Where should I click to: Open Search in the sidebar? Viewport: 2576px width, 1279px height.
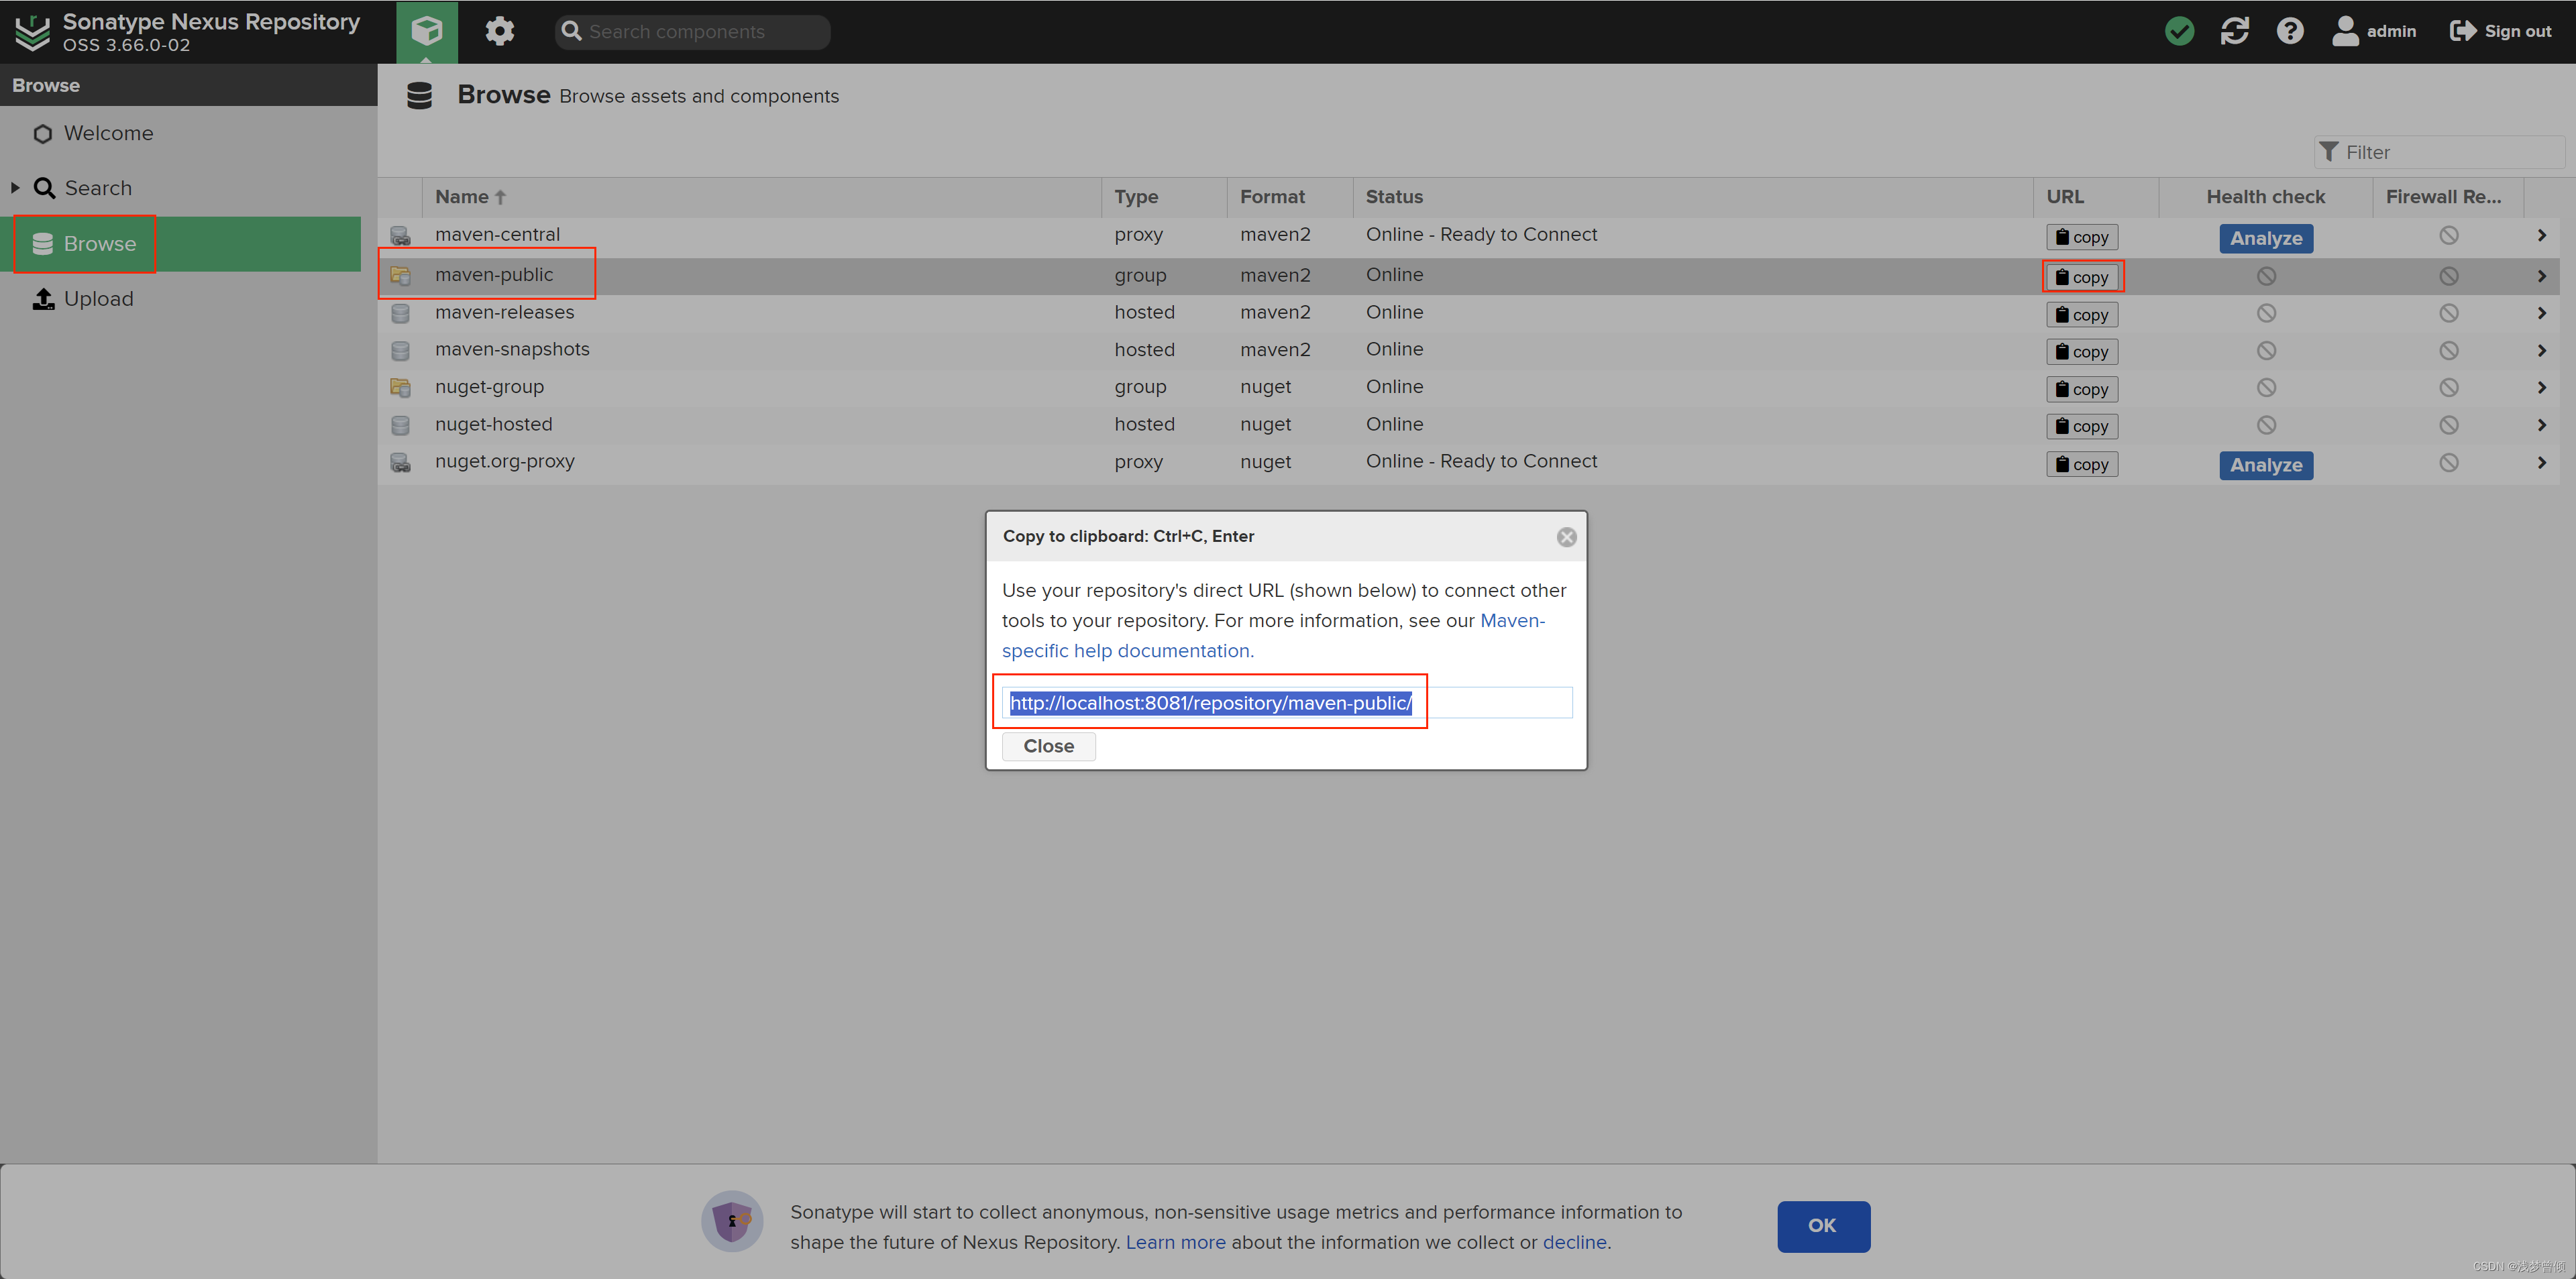coord(98,188)
